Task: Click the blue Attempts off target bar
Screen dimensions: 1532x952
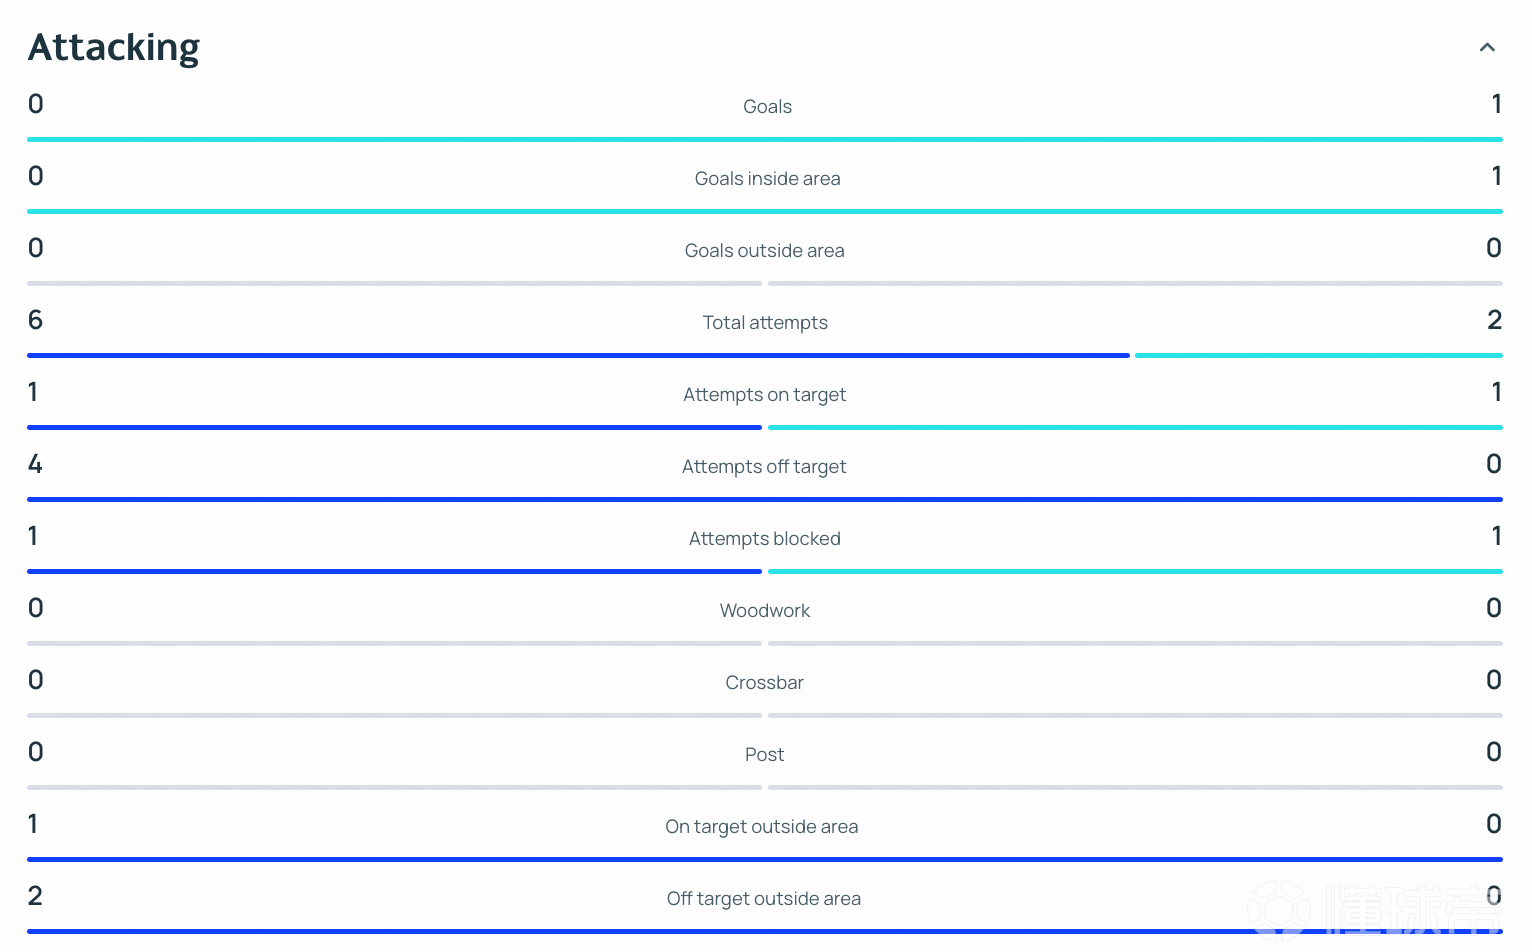Action: [765, 499]
